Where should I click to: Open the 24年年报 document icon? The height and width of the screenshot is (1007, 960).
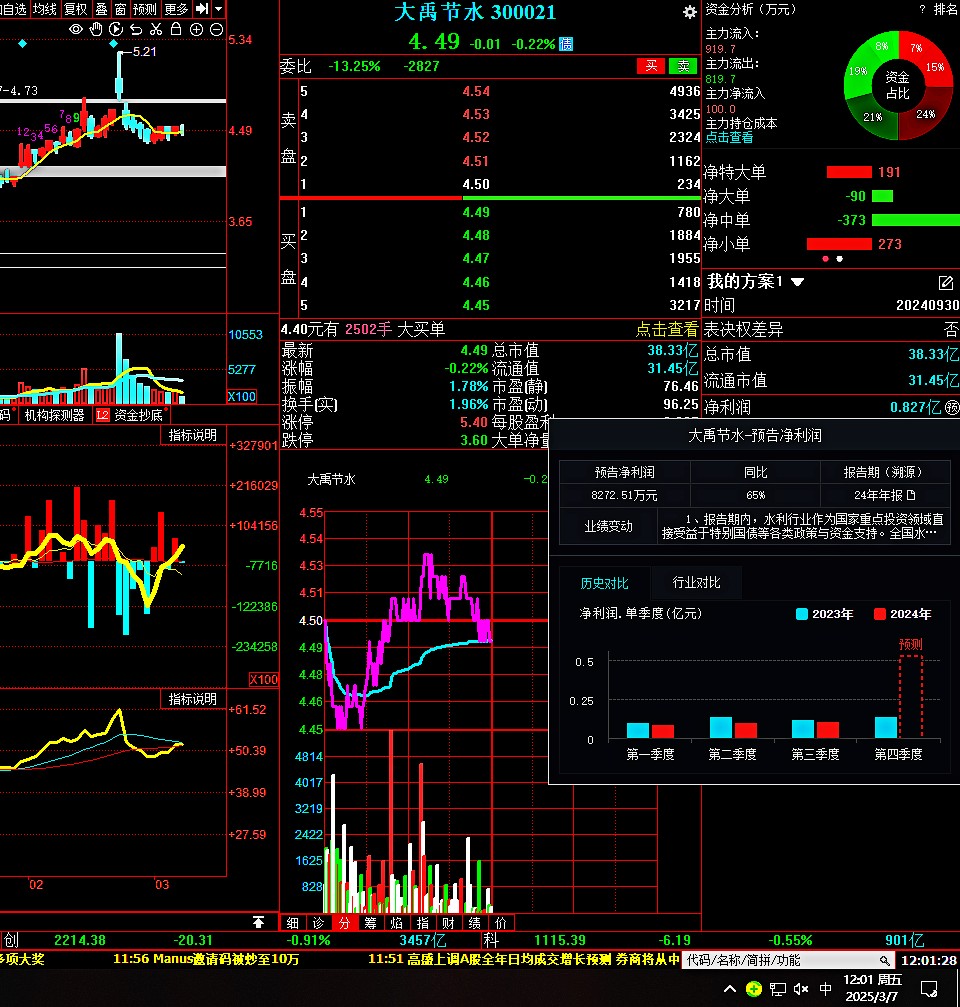[x=911, y=495]
